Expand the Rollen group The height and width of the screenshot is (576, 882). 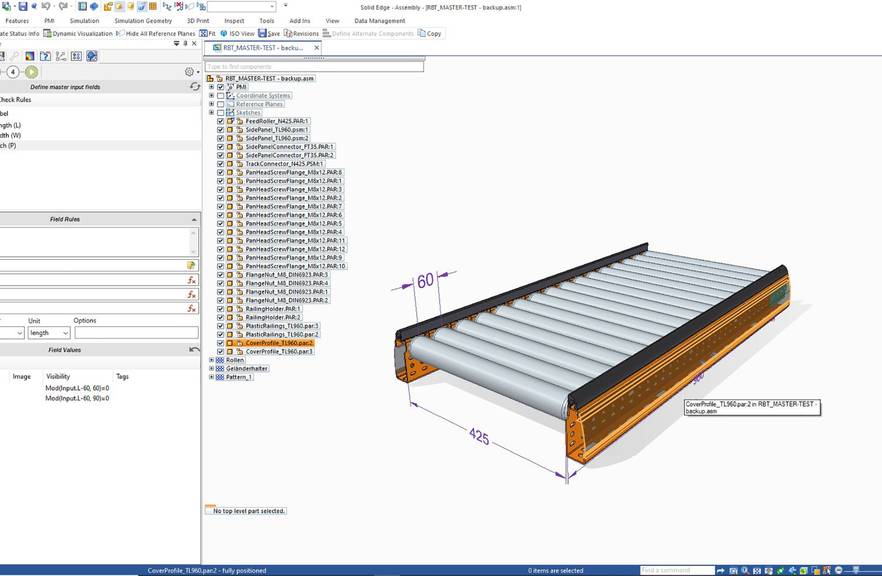tap(212, 359)
